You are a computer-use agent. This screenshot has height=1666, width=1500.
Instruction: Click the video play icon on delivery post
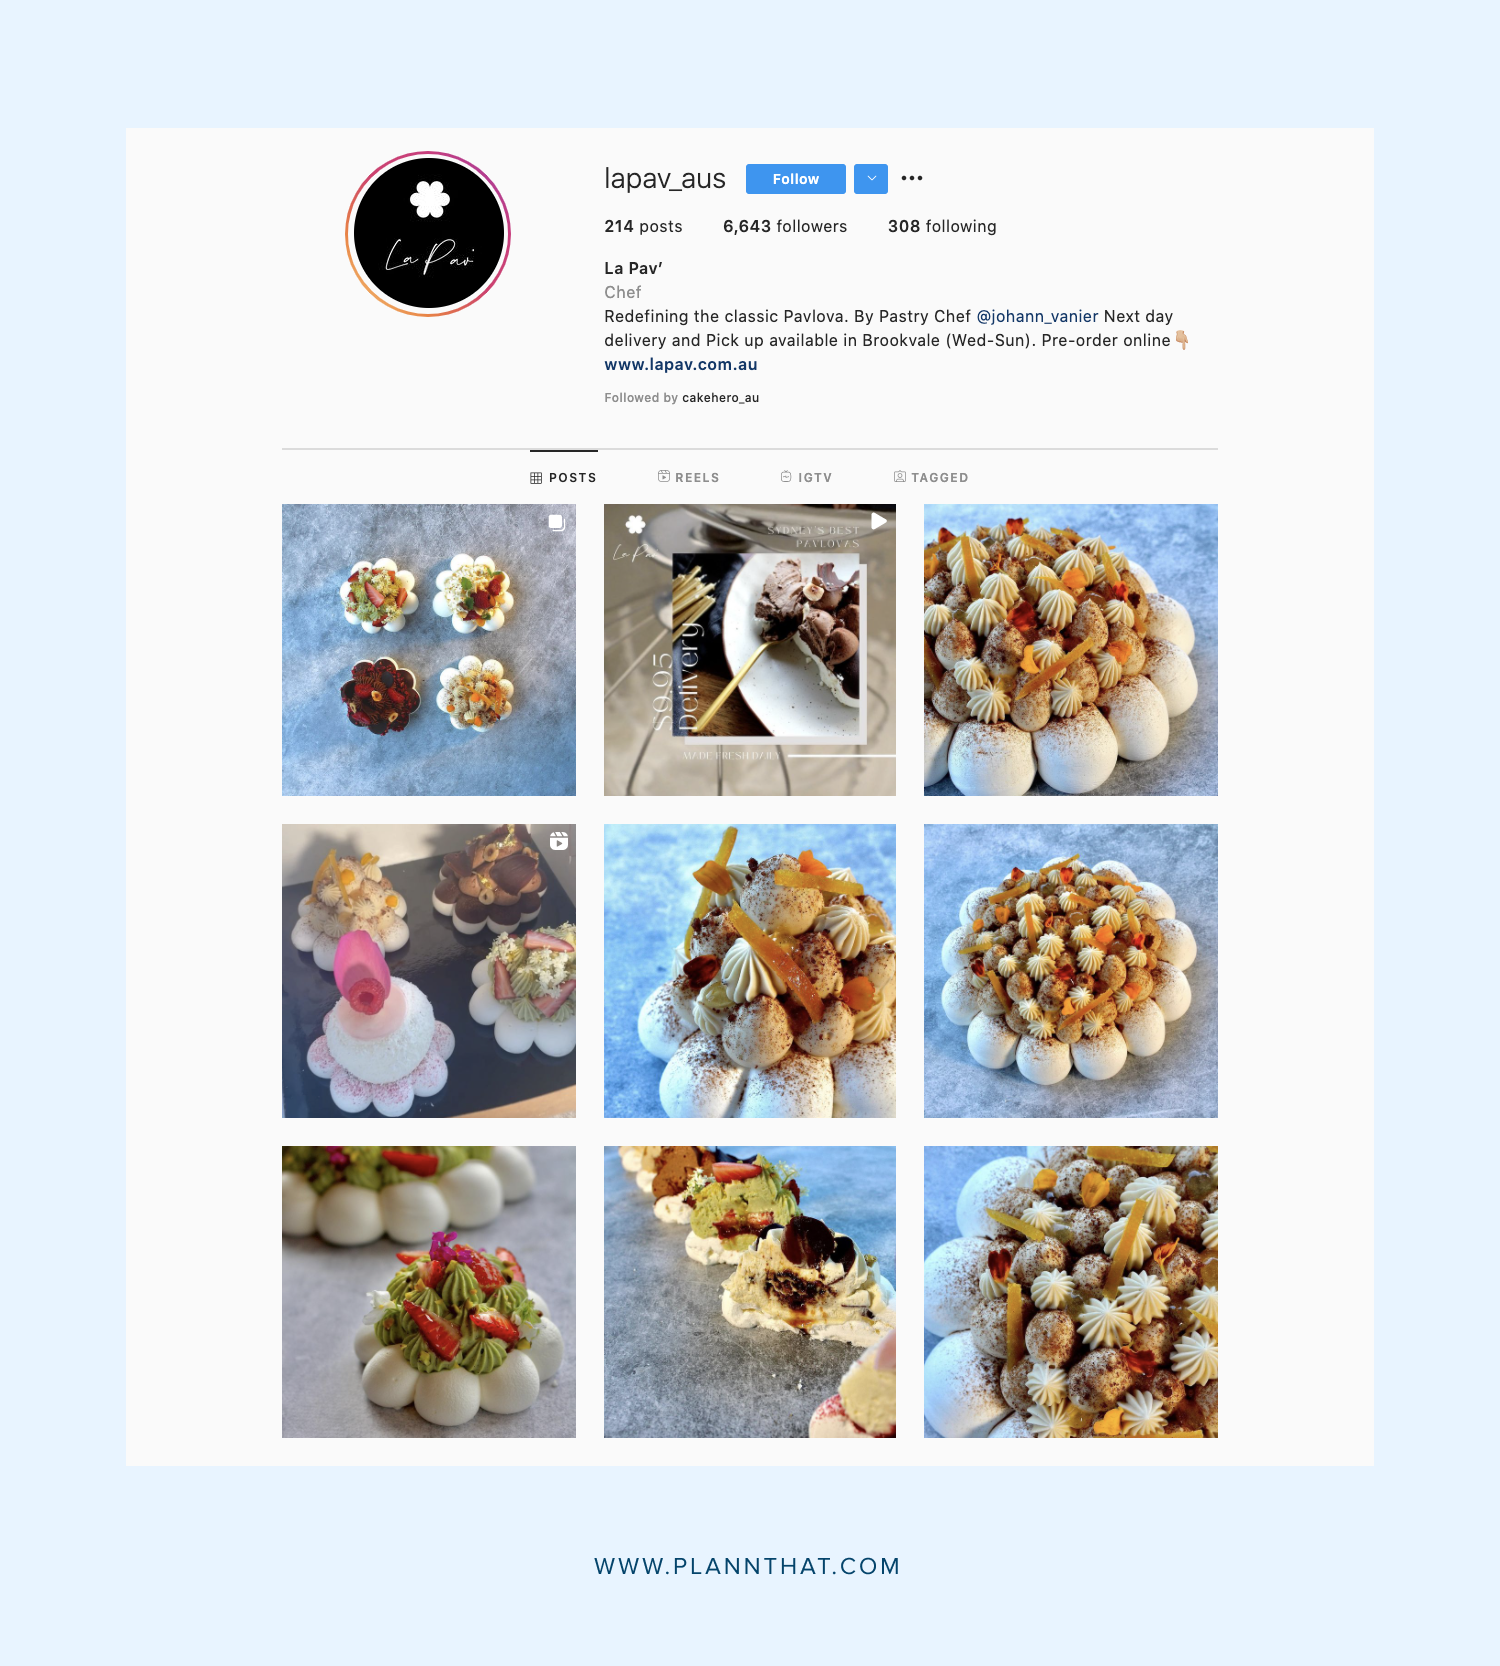coord(878,521)
